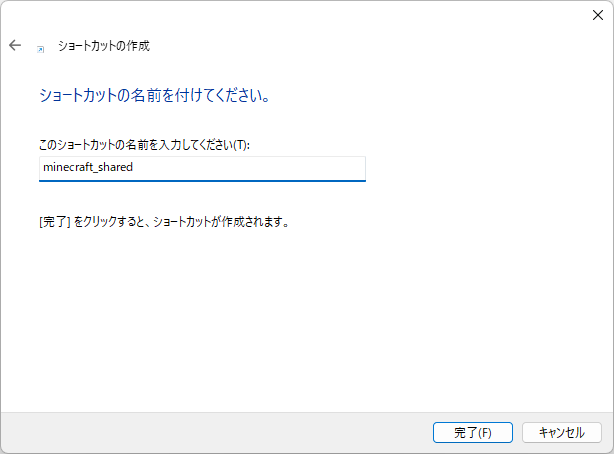
Task: Click the word "minecraft" in the name field
Action: click(66, 168)
